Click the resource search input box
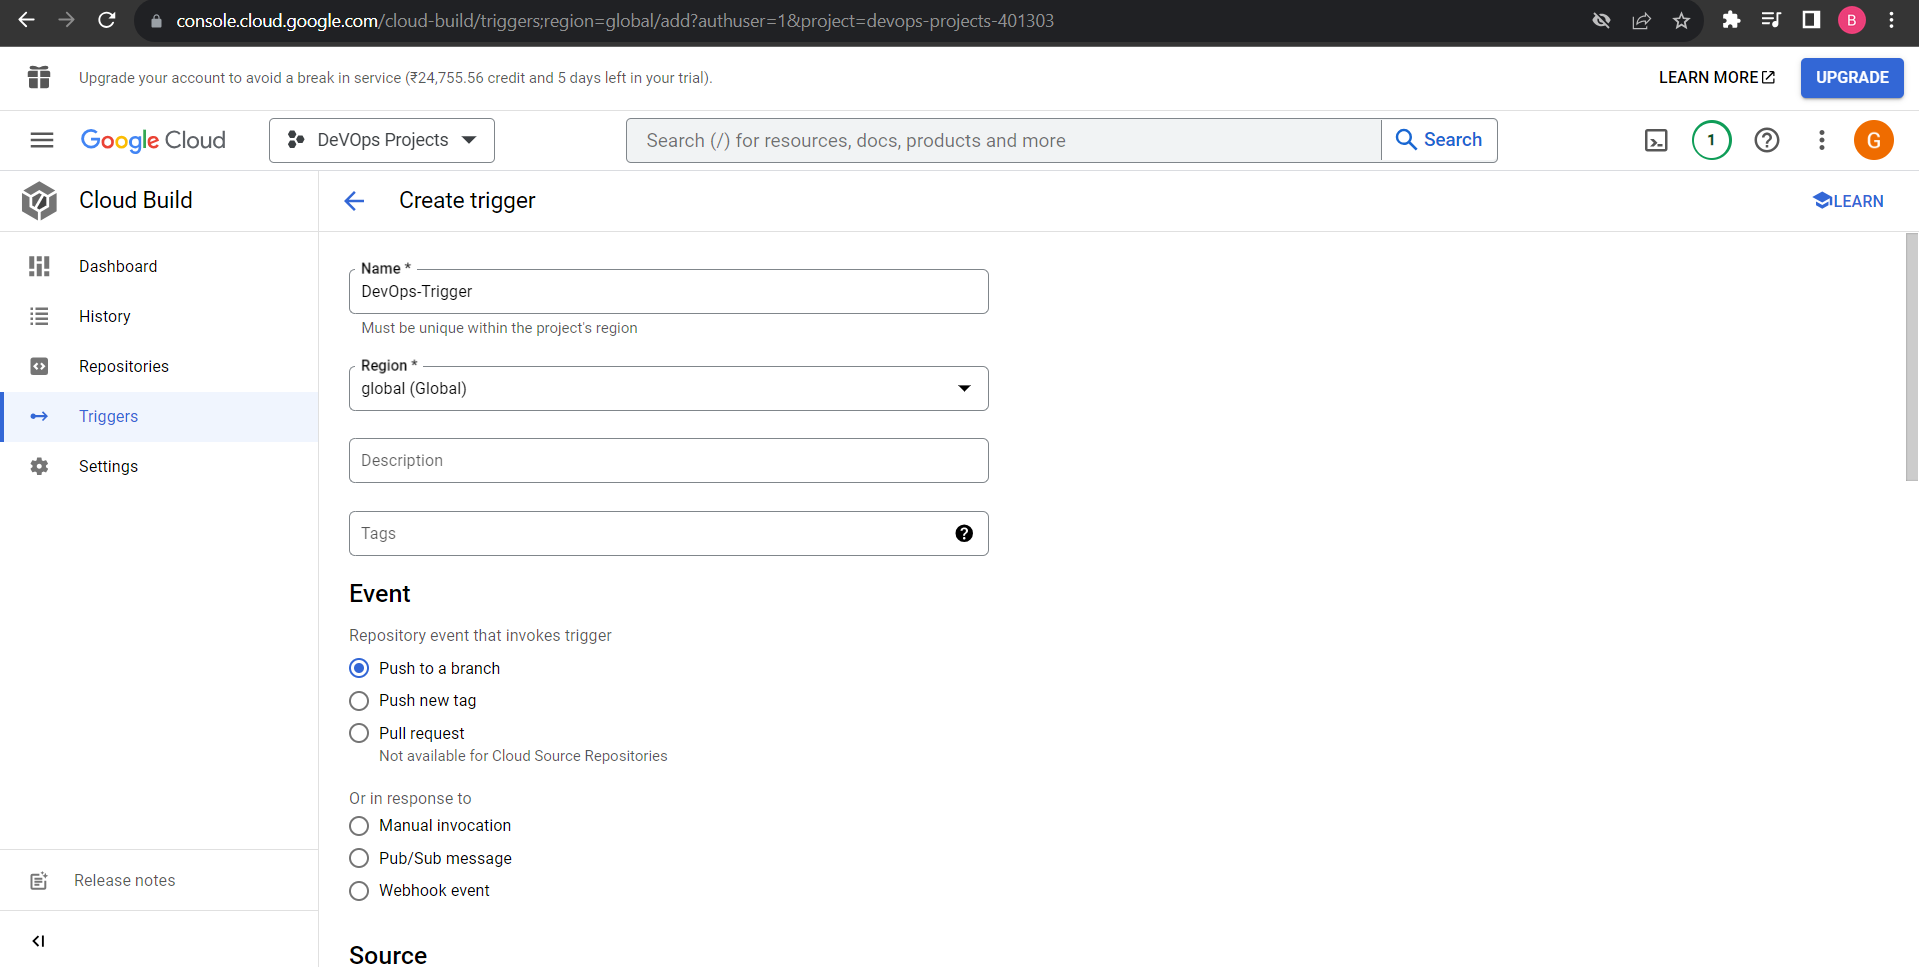Image resolution: width=1919 pixels, height=967 pixels. 1004,140
